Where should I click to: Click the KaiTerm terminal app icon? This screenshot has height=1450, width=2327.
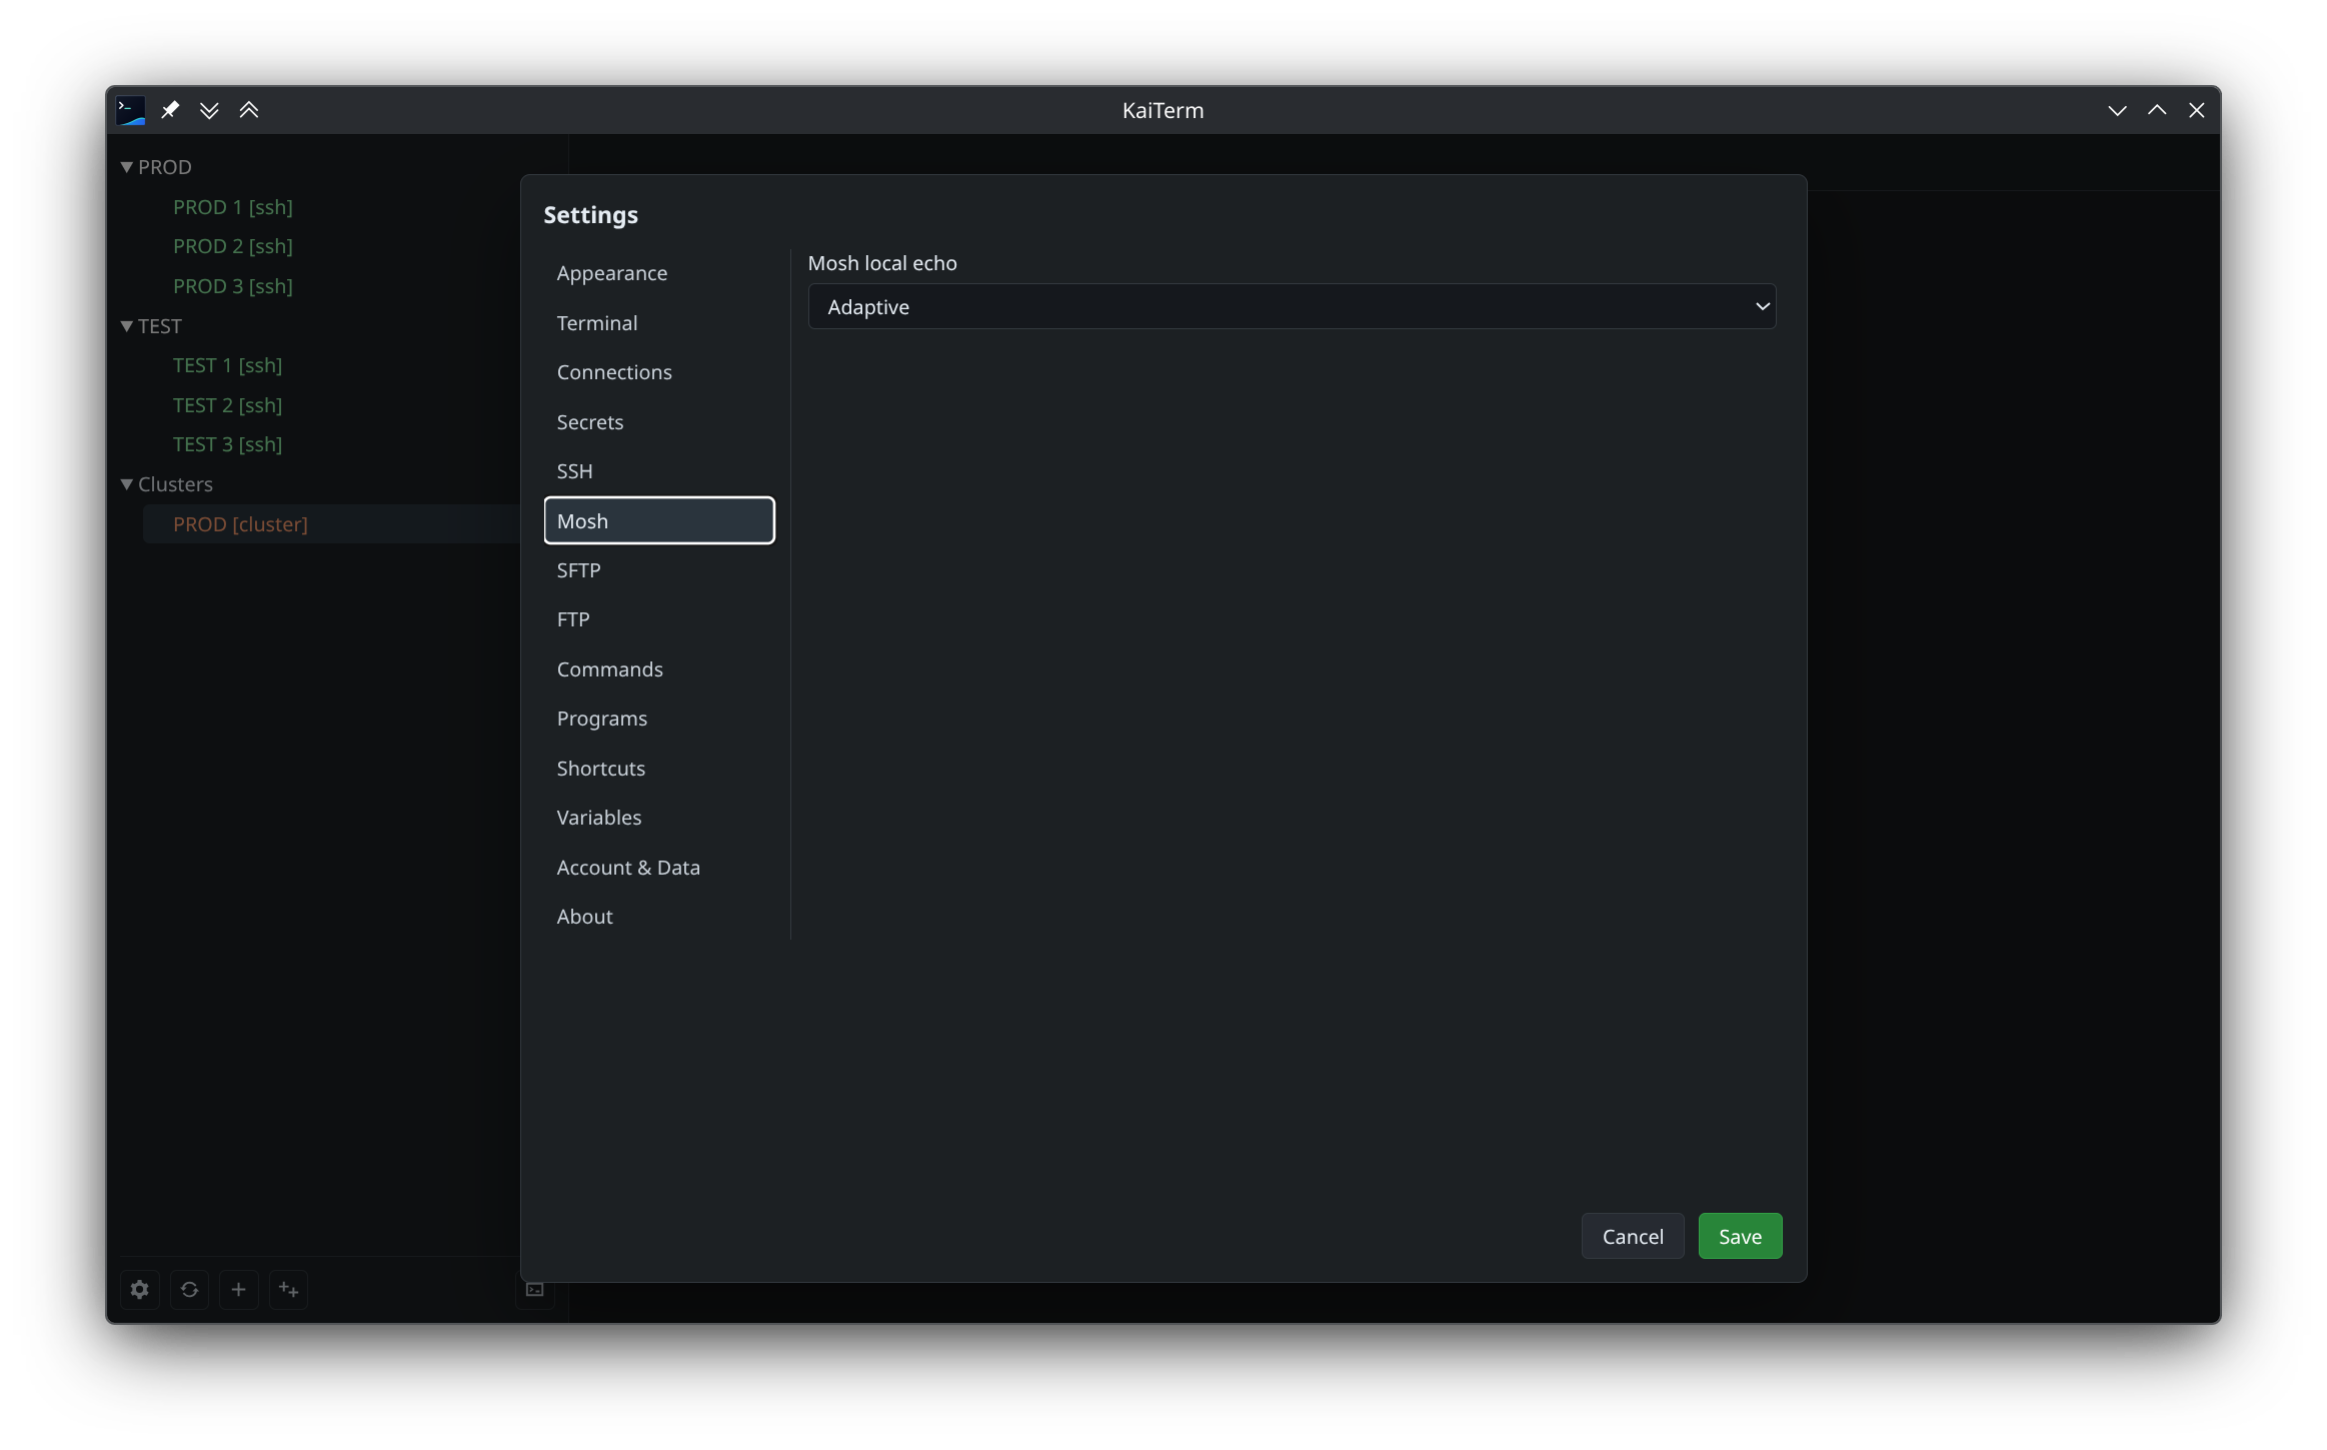pos(131,110)
